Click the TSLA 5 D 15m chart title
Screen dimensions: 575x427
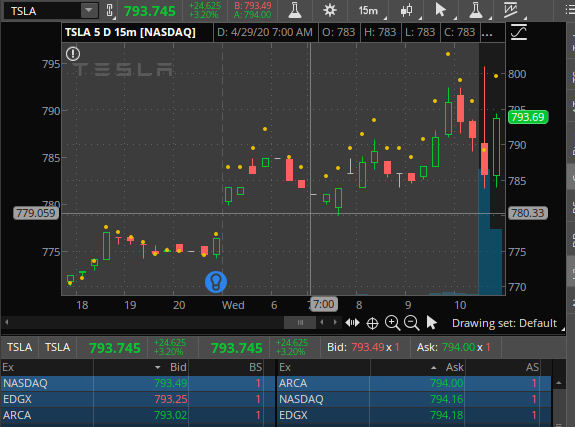[x=131, y=32]
